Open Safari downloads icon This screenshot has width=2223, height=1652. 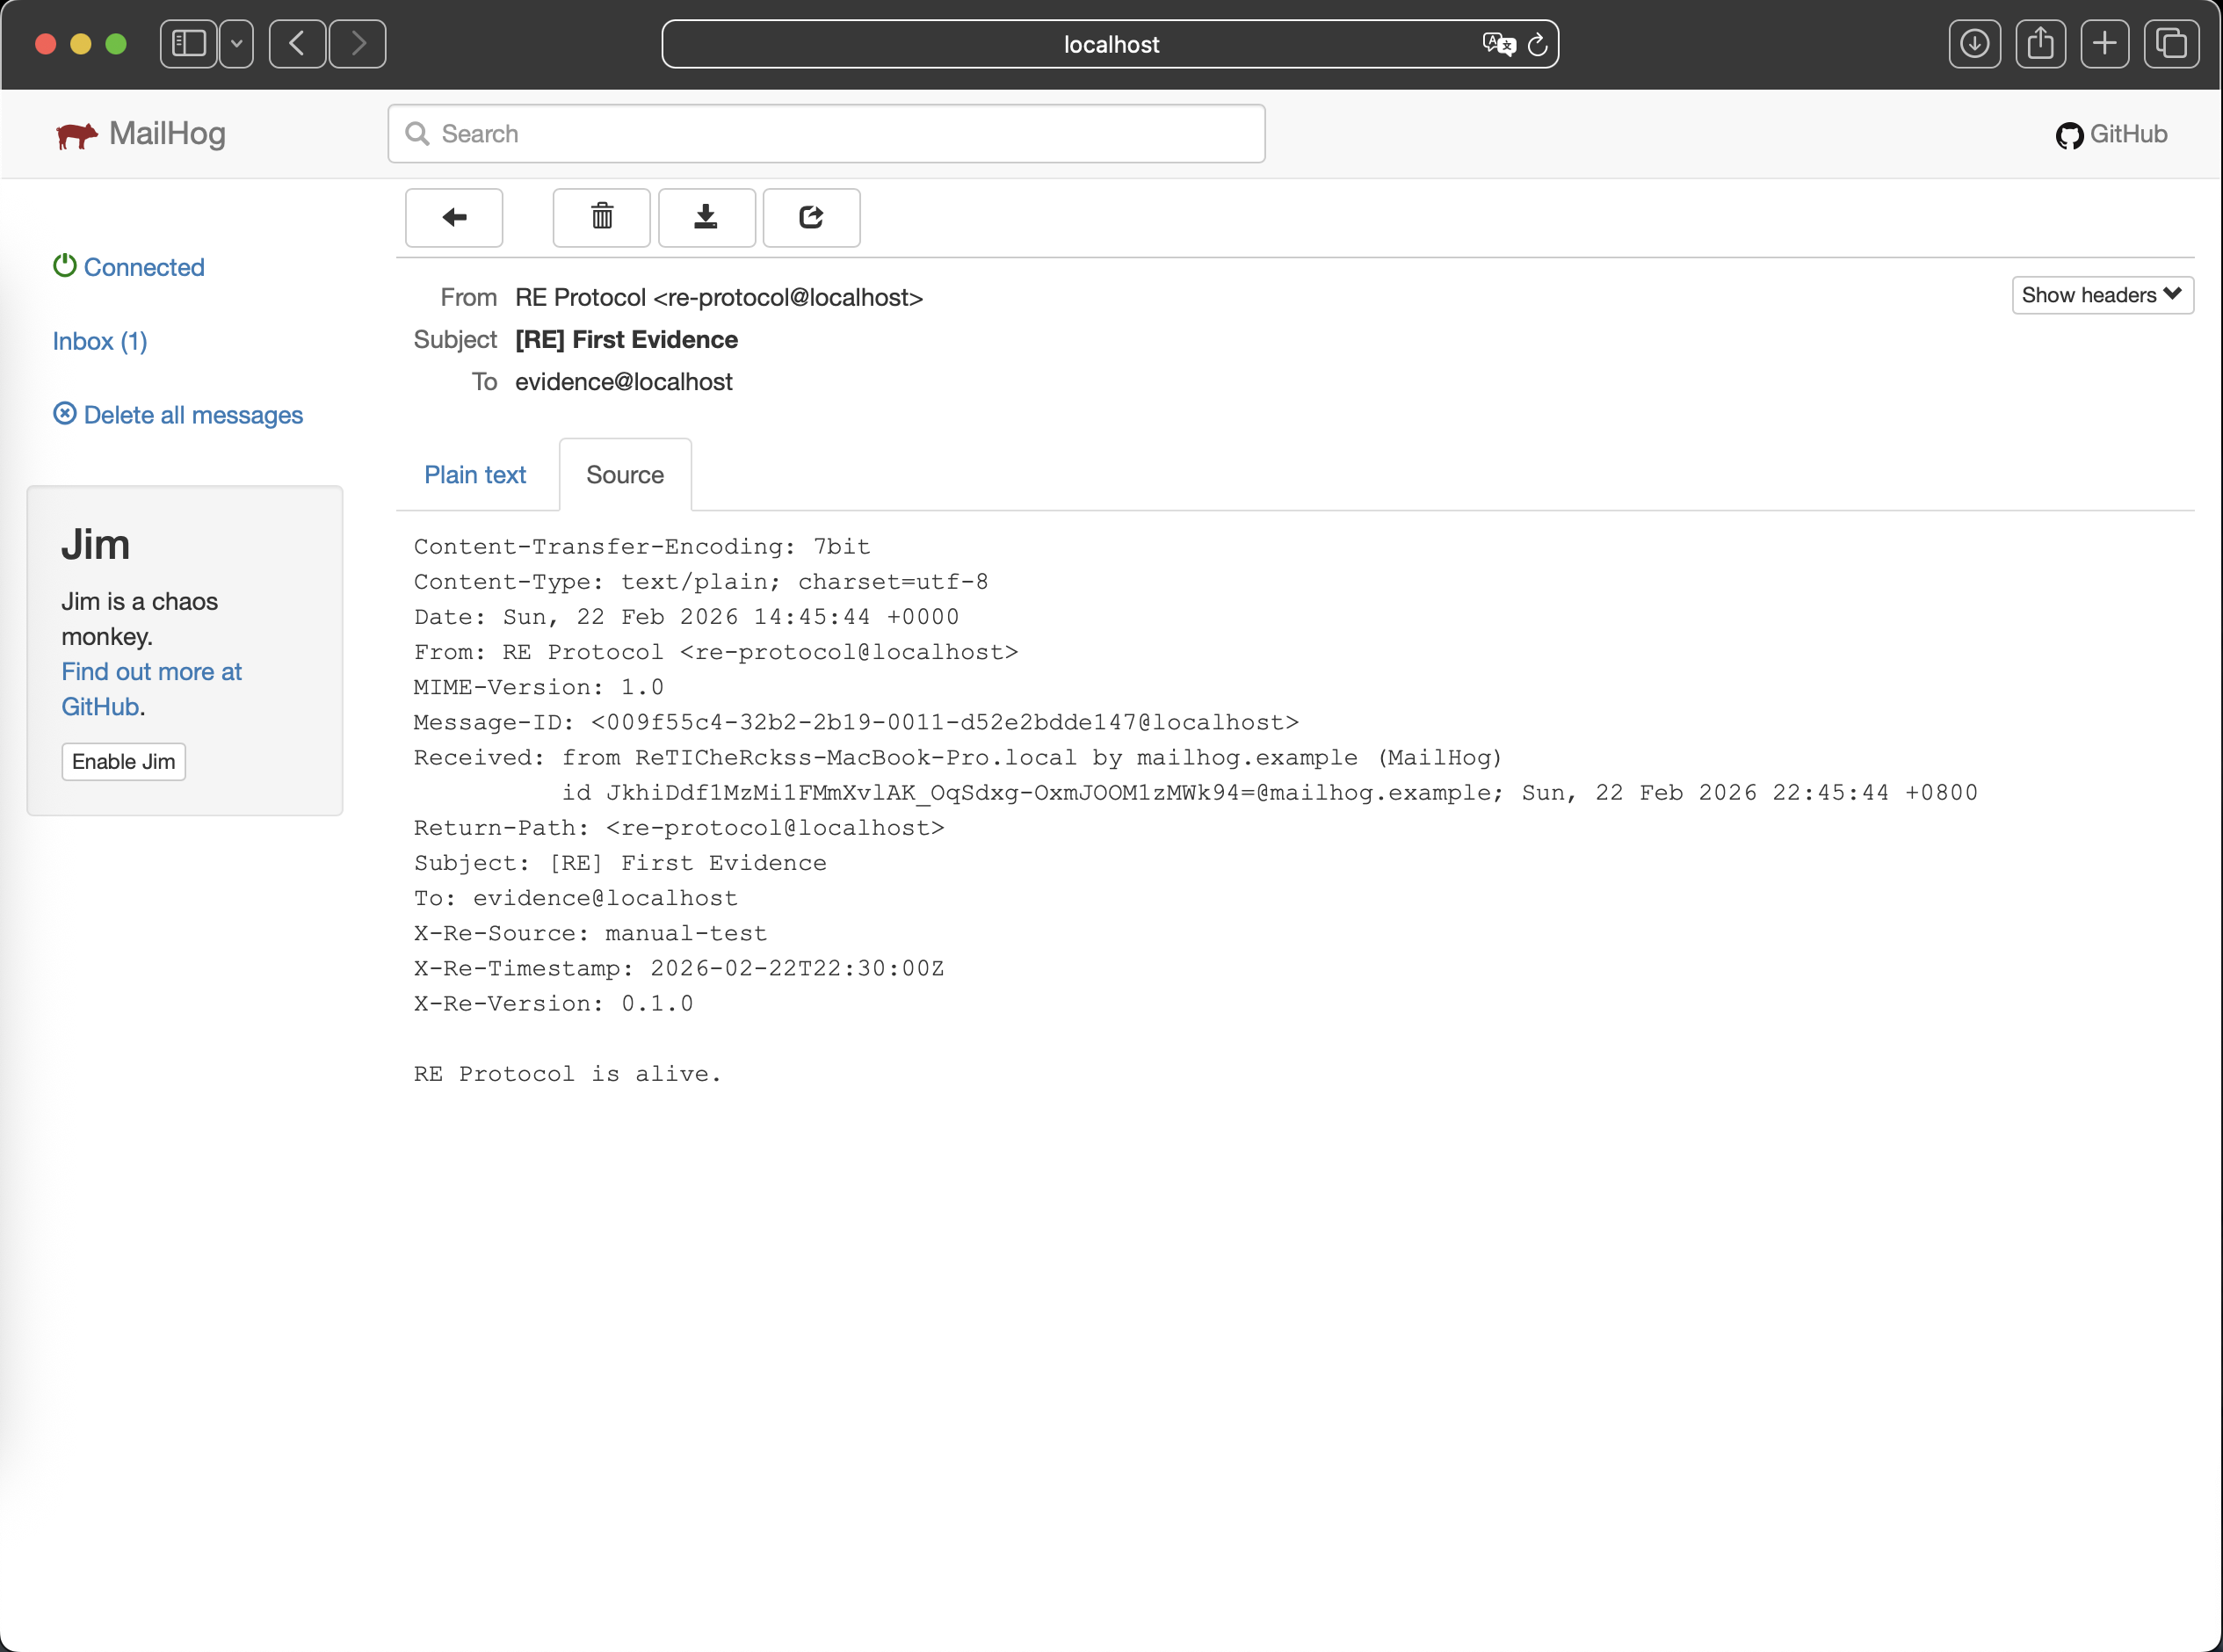(1974, 44)
